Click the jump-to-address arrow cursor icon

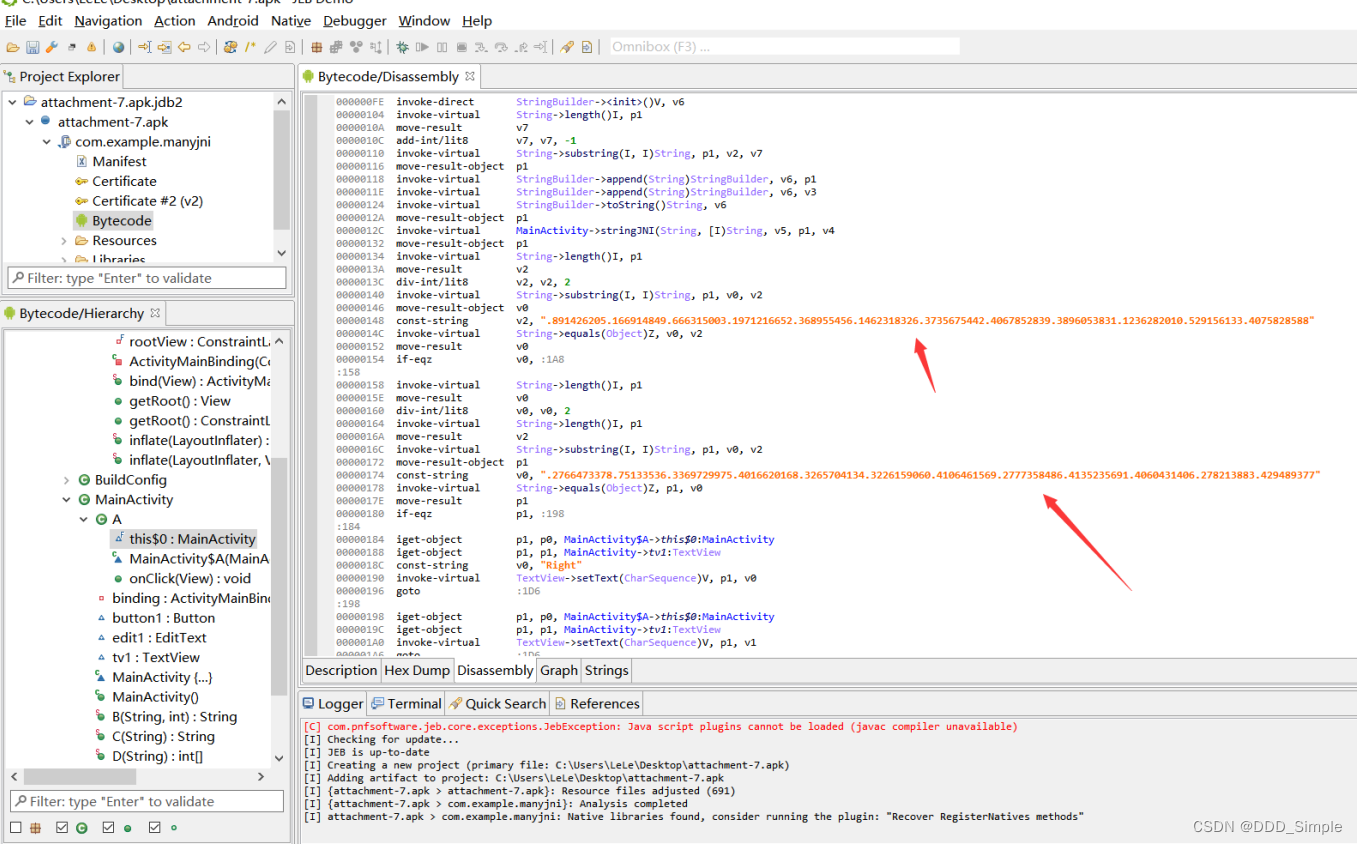[x=144, y=47]
